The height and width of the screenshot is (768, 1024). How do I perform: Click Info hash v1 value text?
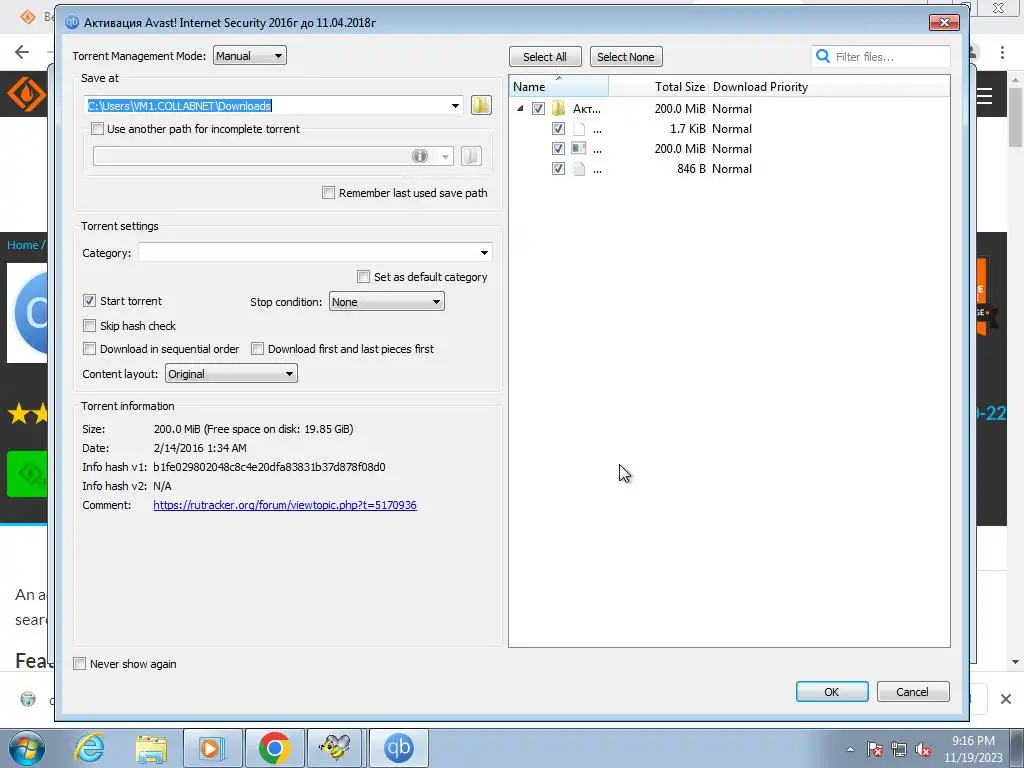point(269,467)
